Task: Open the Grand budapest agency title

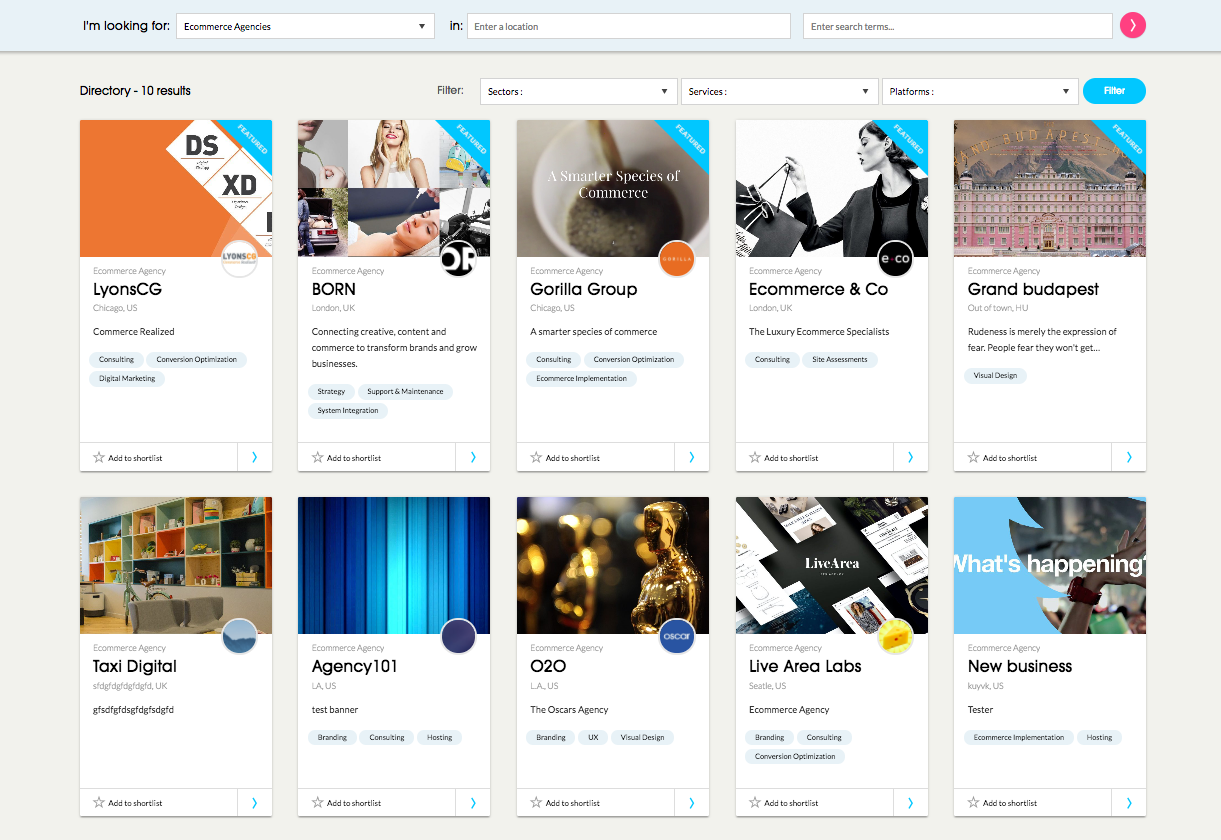Action: [1033, 289]
